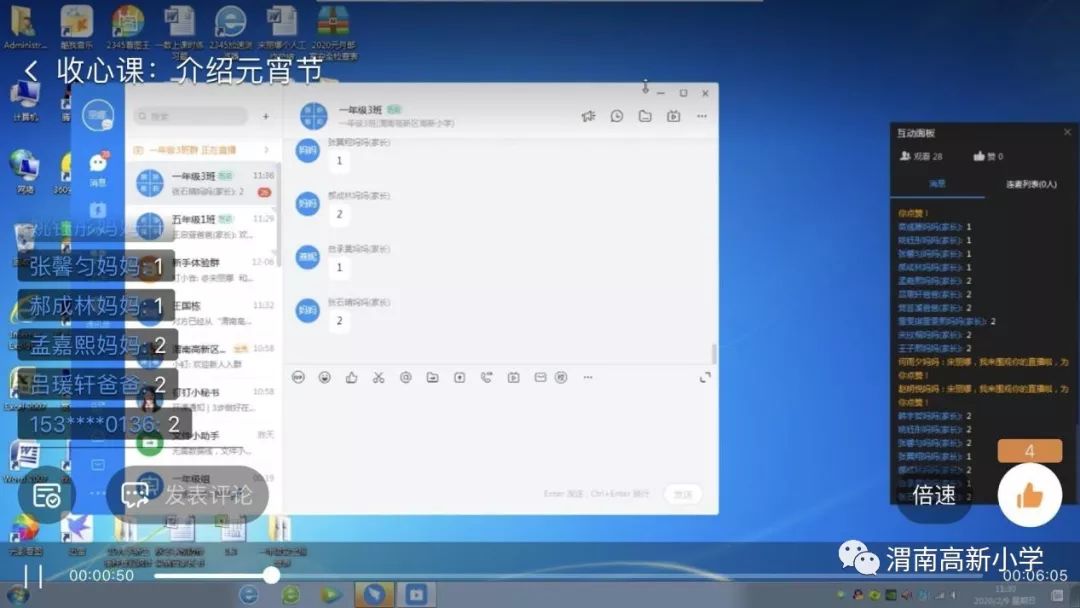Click the GIF icon in chat toolbar
This screenshot has height=608, width=1080.
pyautogui.click(x=298, y=377)
